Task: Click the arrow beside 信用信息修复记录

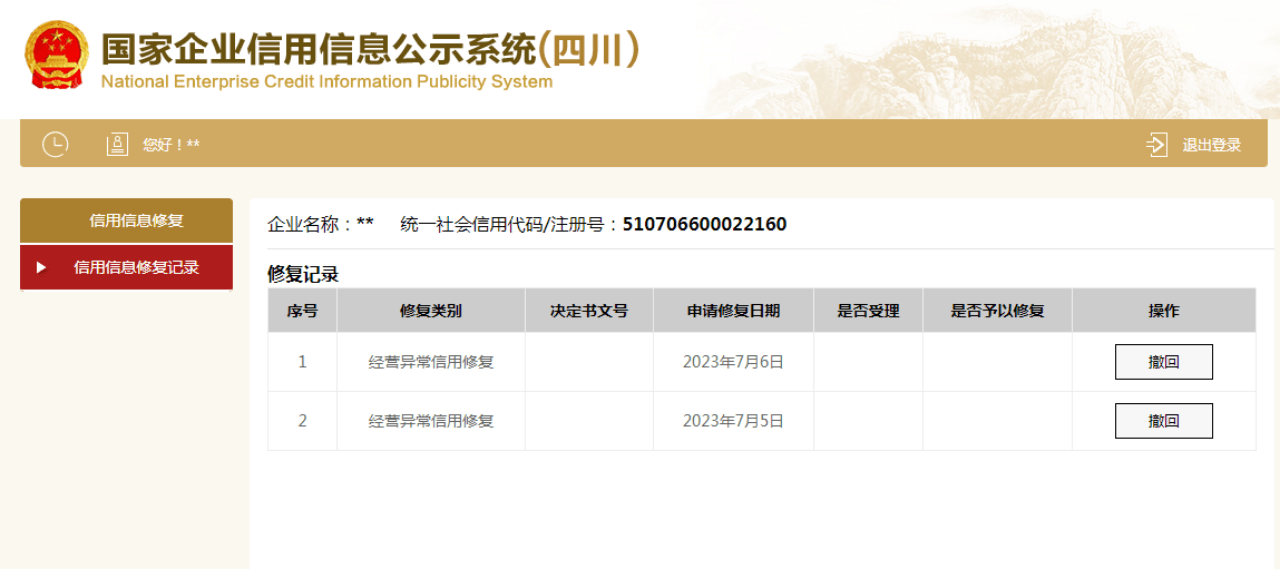Action: [x=41, y=268]
